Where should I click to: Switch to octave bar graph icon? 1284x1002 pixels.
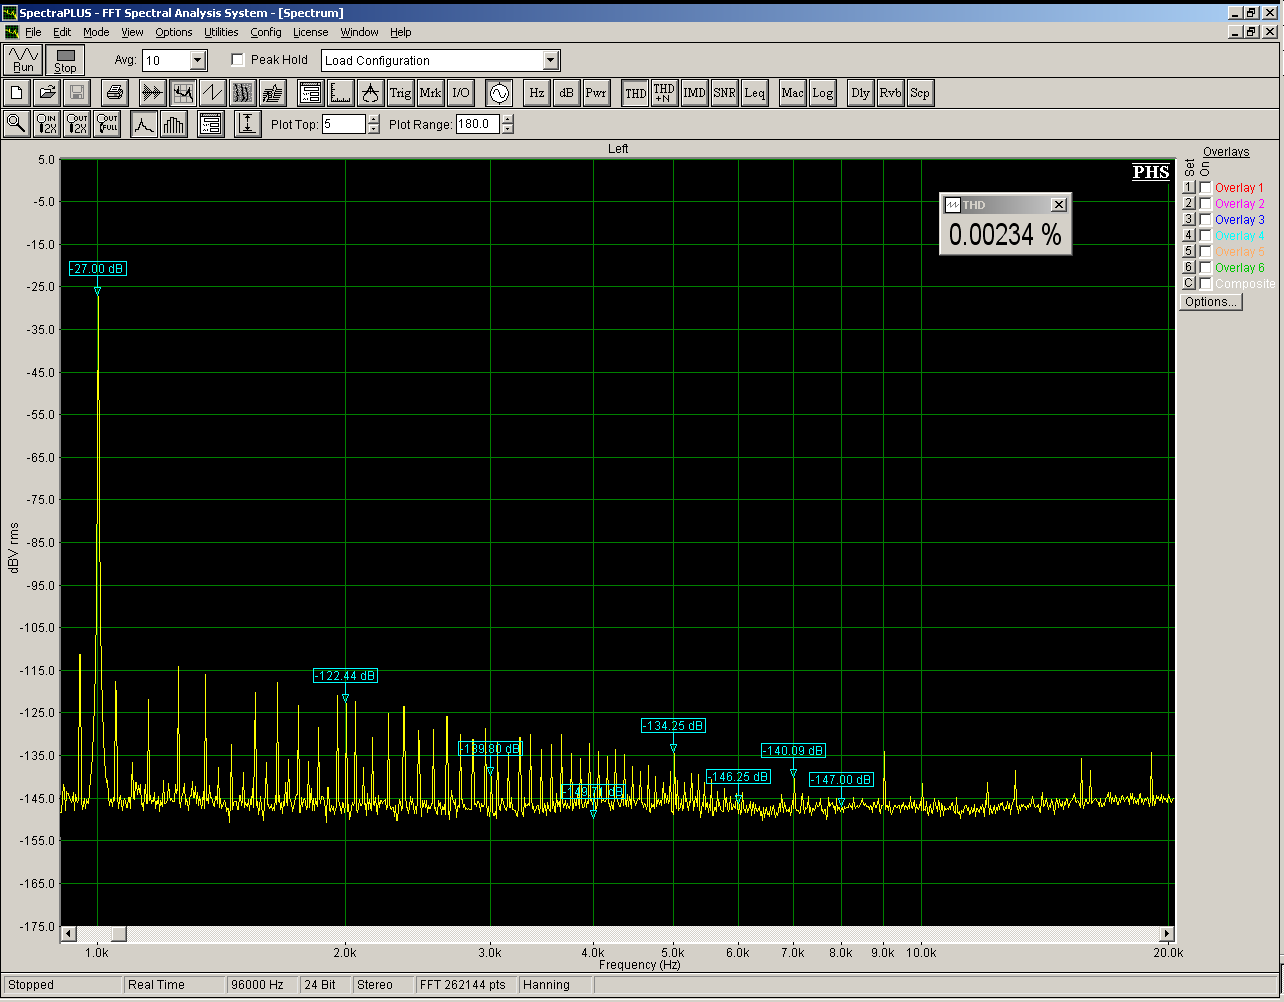pos(174,124)
